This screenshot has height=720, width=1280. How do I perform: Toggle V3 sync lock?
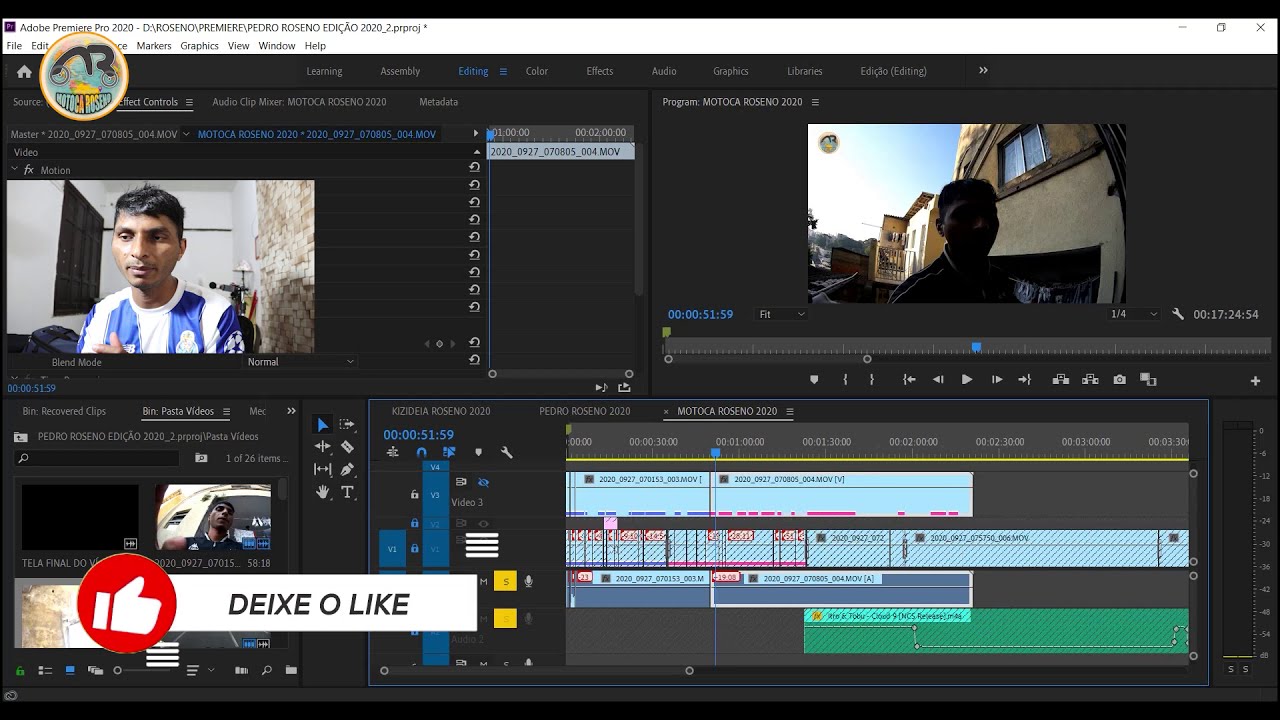coord(461,482)
